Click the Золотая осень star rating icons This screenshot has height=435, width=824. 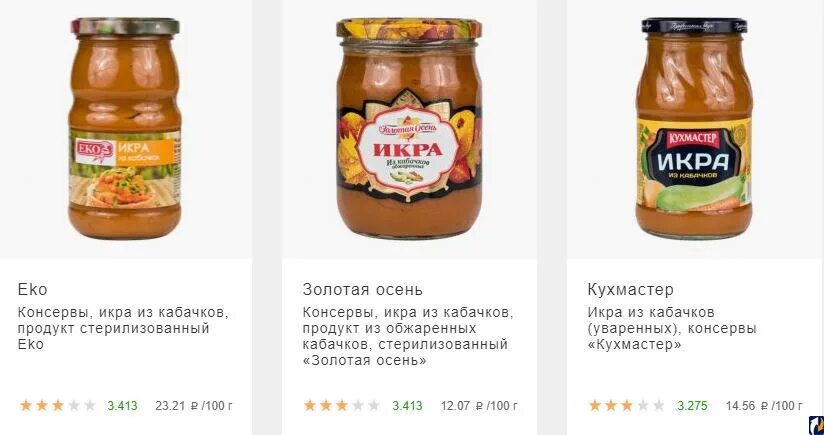point(342,406)
